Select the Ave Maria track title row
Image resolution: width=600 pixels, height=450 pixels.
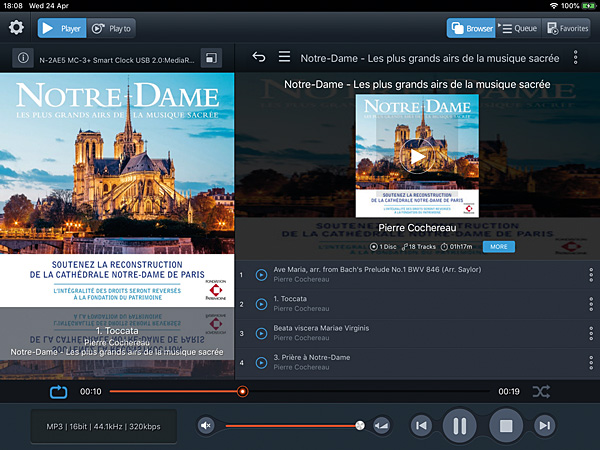tap(417, 275)
